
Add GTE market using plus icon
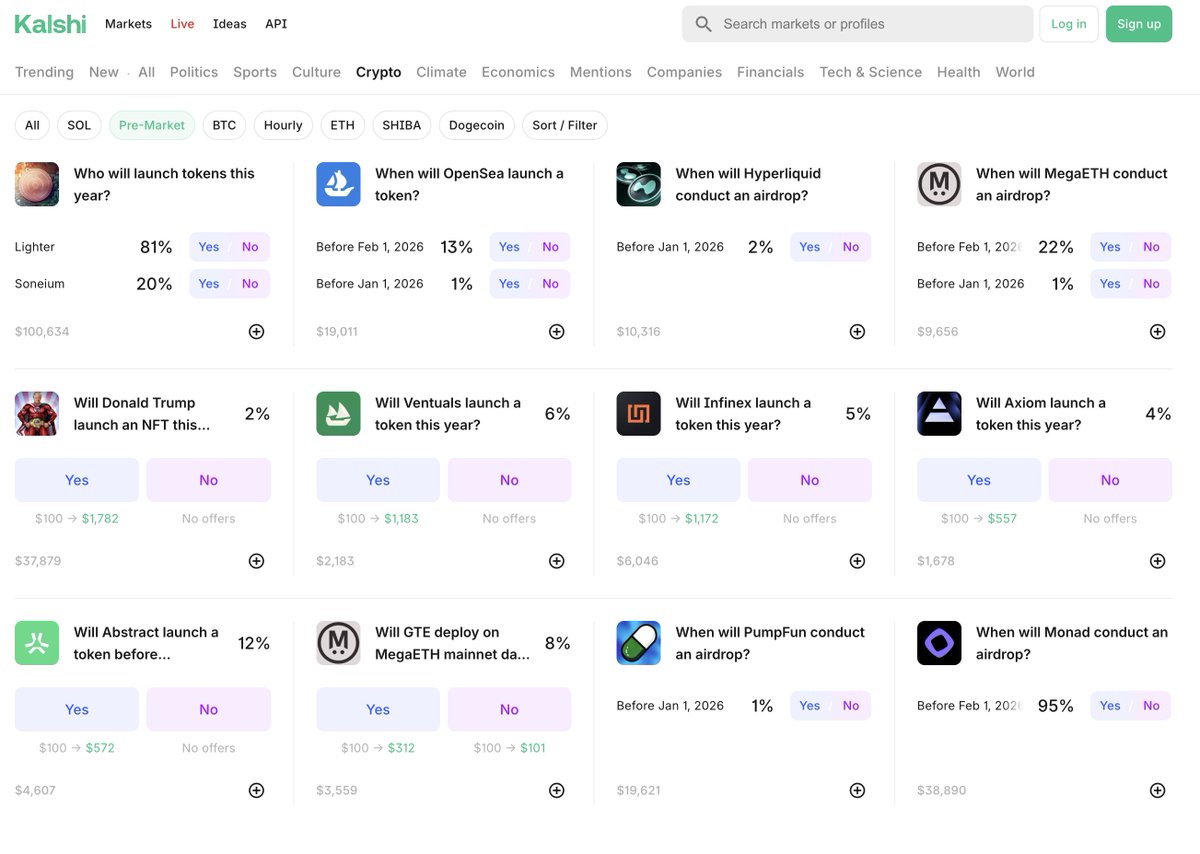557,790
